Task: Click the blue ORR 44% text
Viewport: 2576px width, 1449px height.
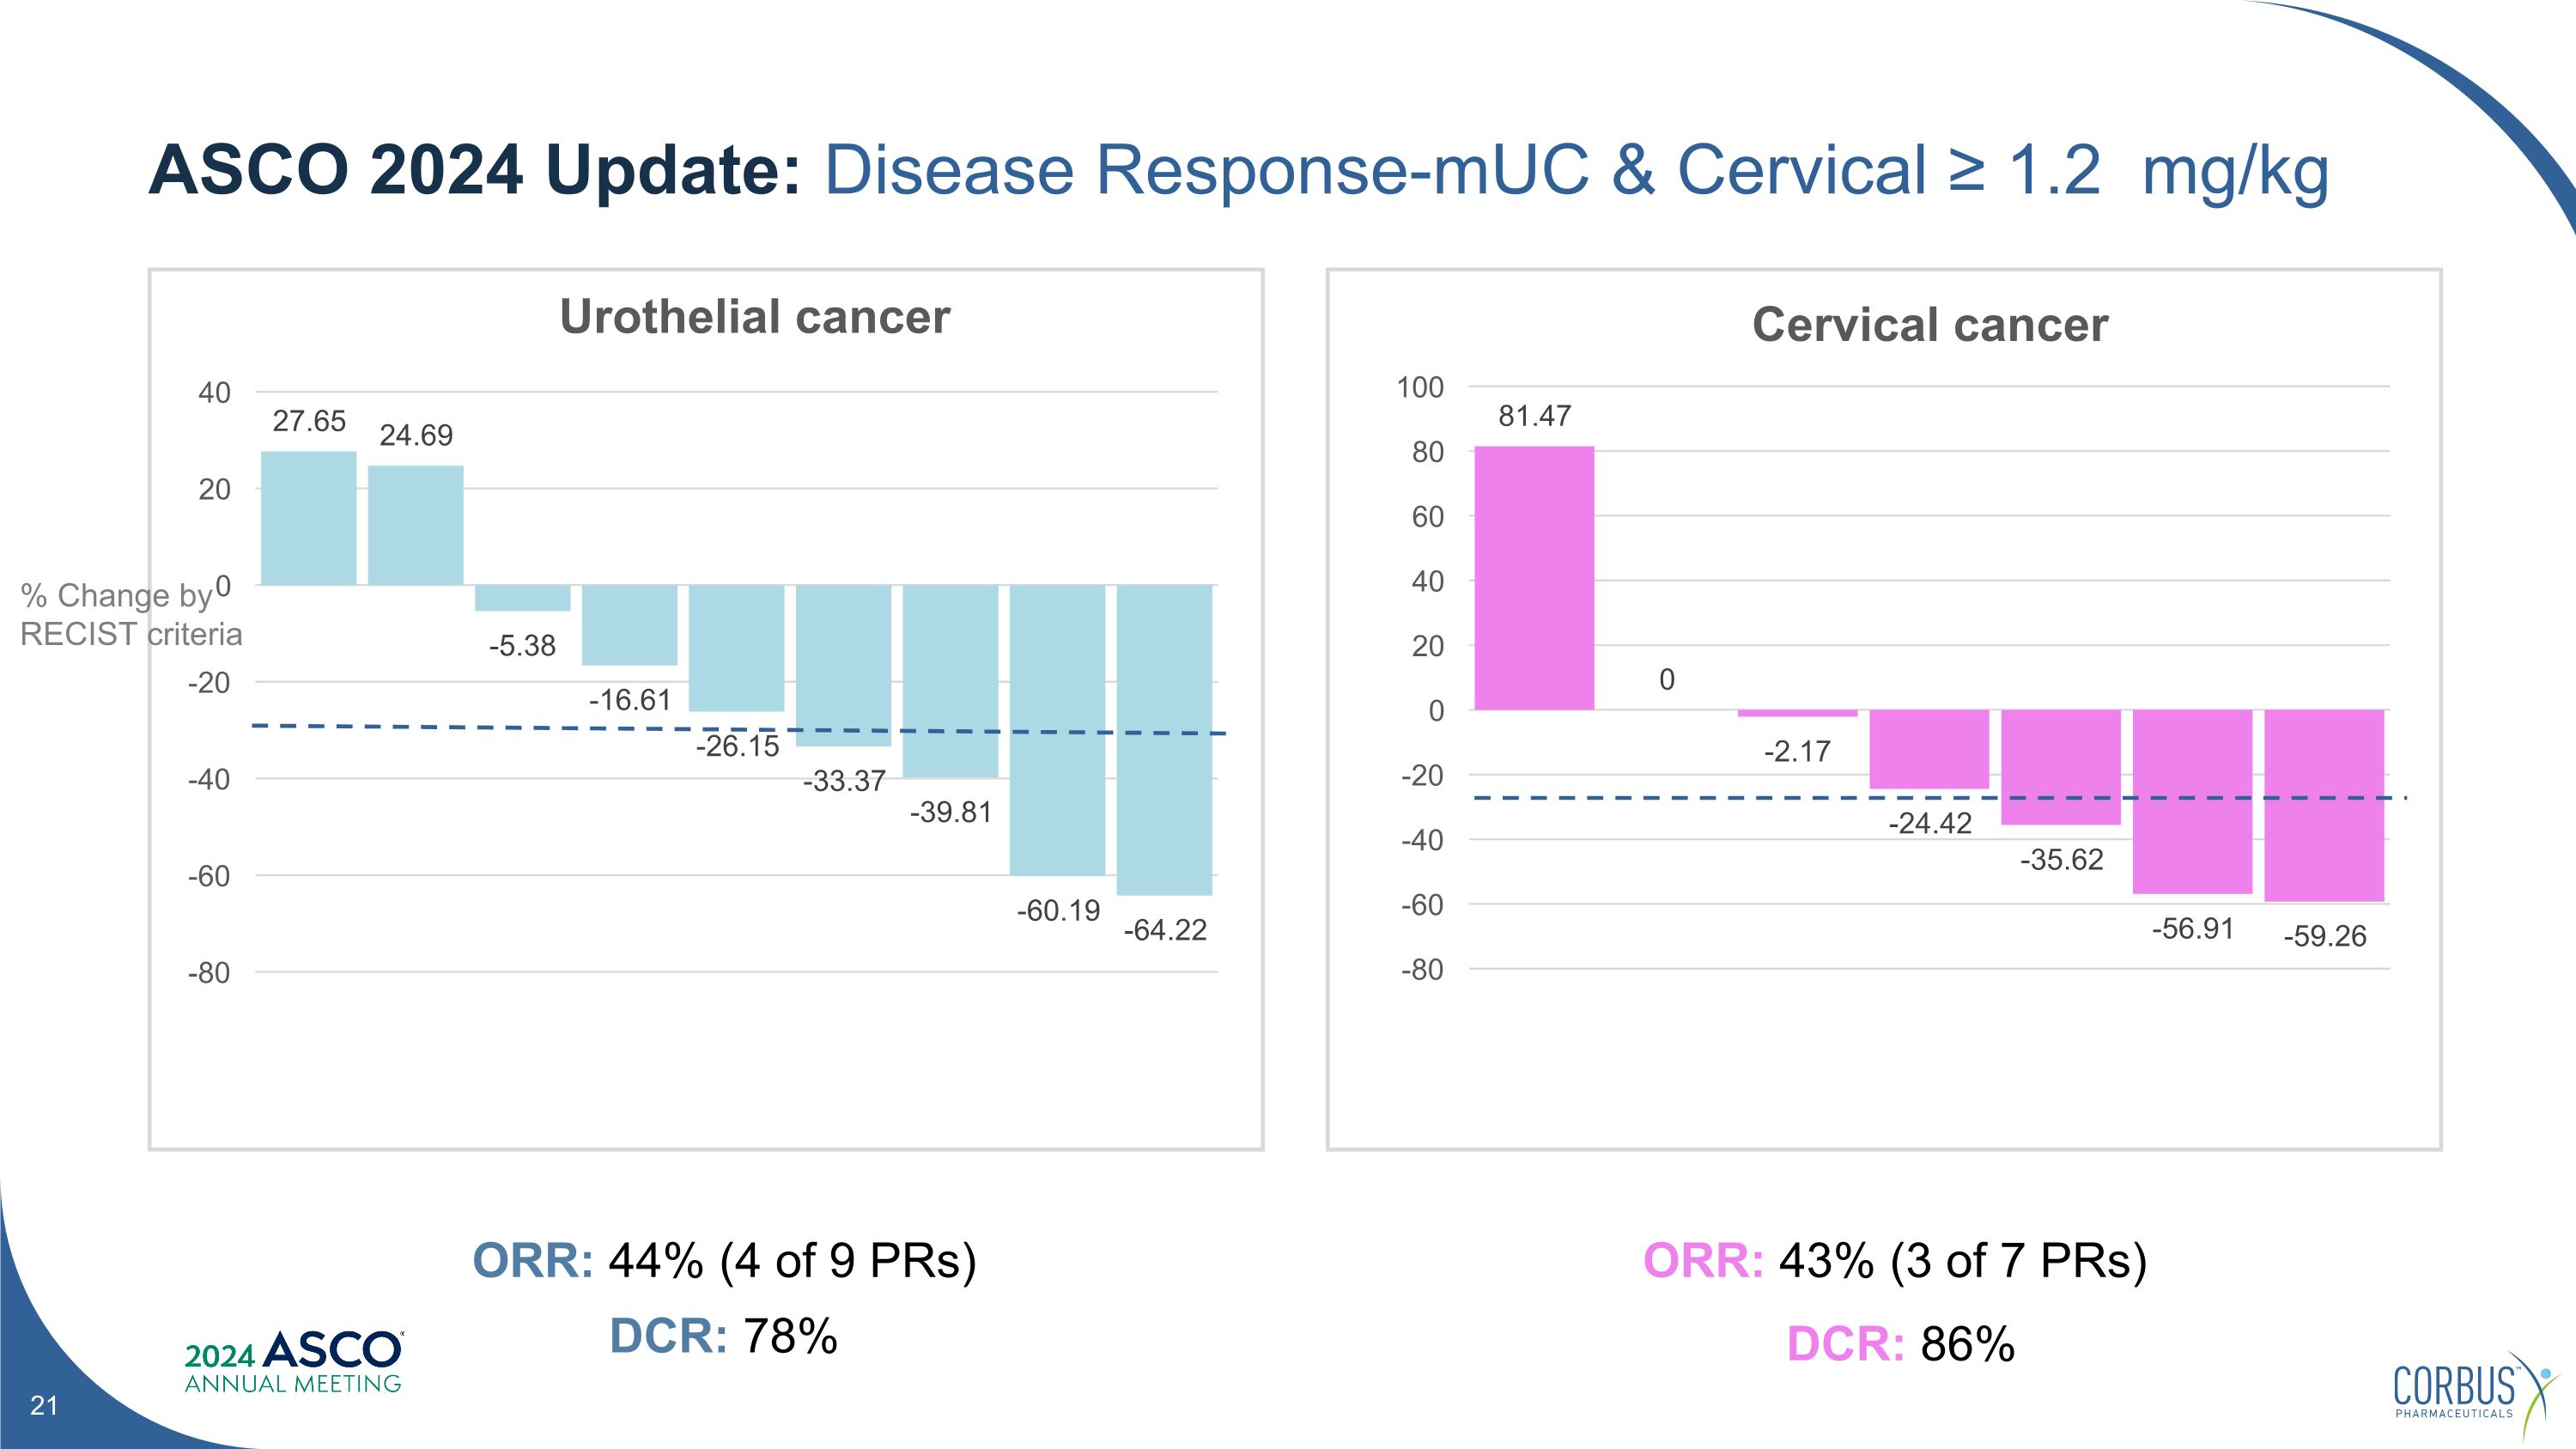Action: [x=724, y=1261]
